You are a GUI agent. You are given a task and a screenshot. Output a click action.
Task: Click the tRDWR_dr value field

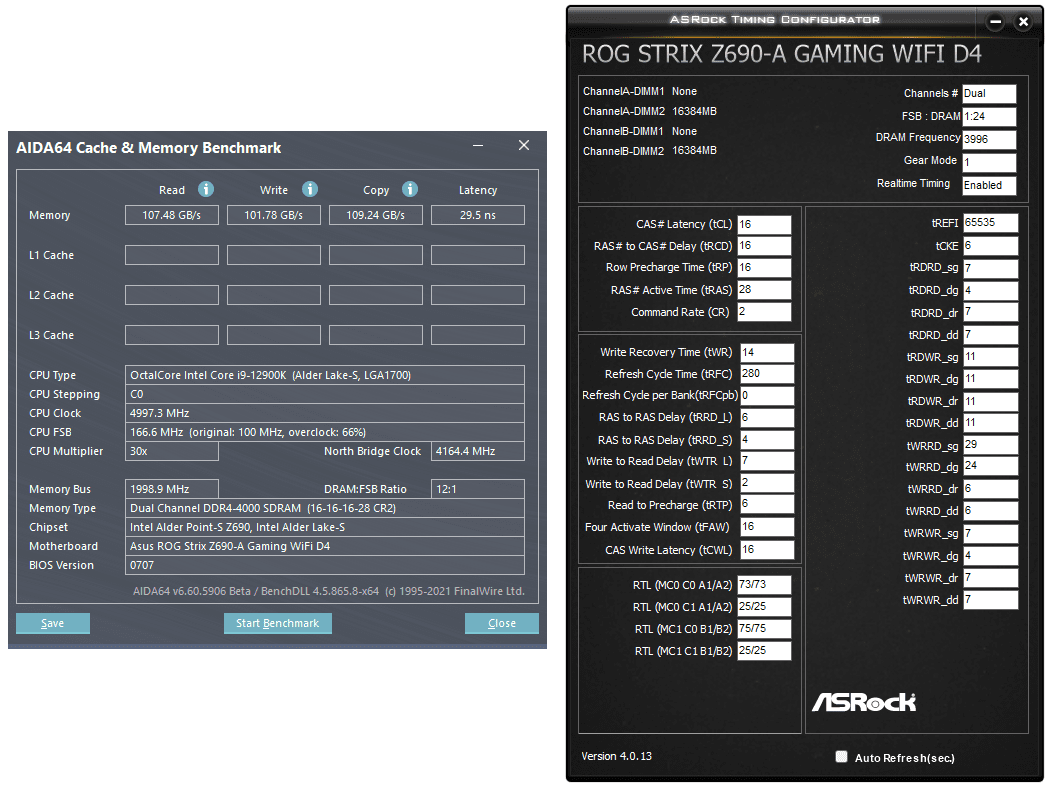(x=990, y=401)
